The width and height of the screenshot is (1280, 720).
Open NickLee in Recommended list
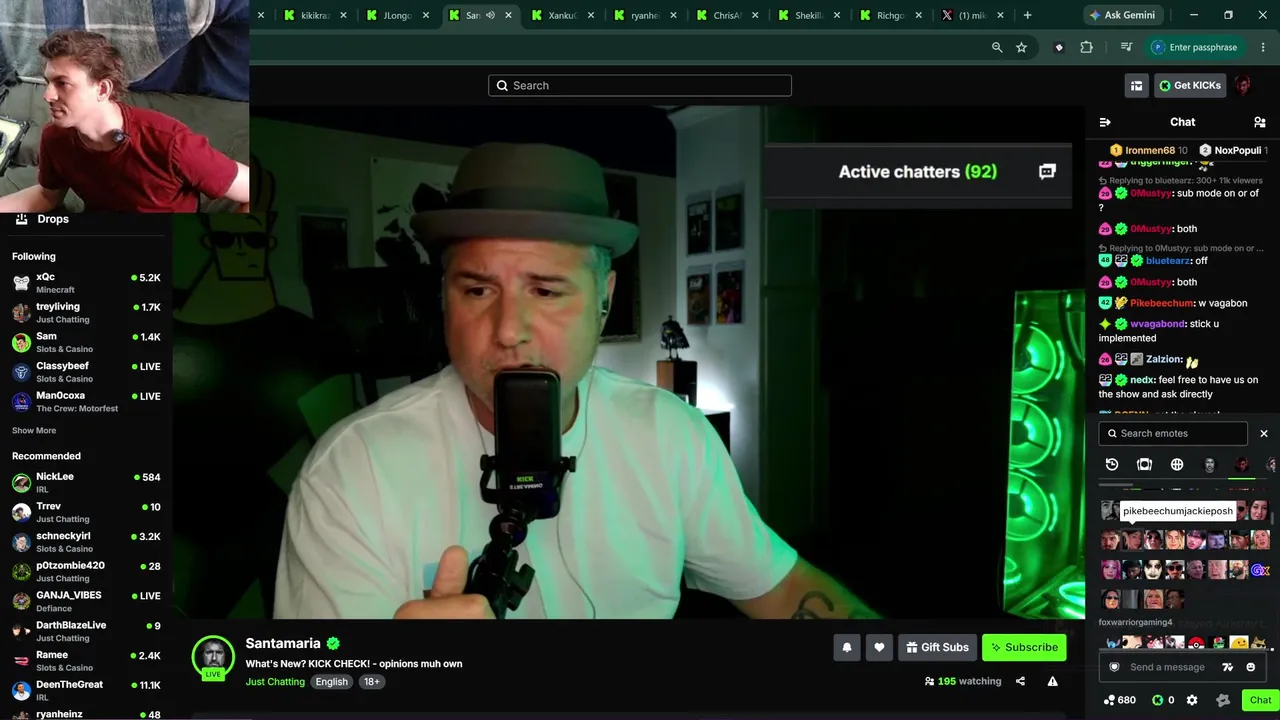coord(86,483)
